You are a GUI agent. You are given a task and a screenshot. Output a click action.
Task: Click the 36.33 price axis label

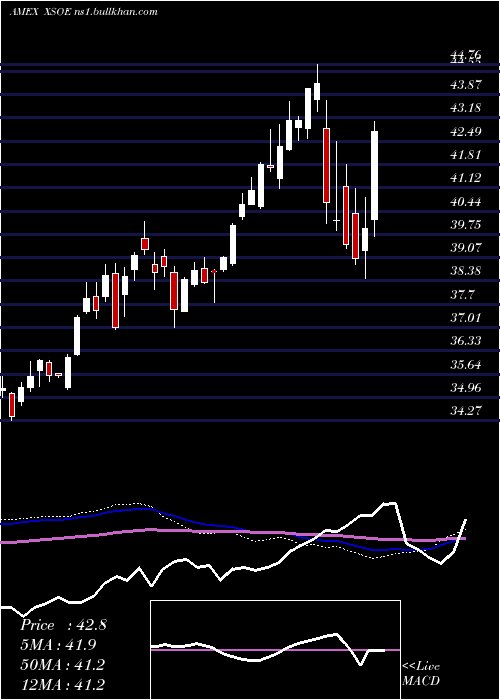pyautogui.click(x=466, y=341)
